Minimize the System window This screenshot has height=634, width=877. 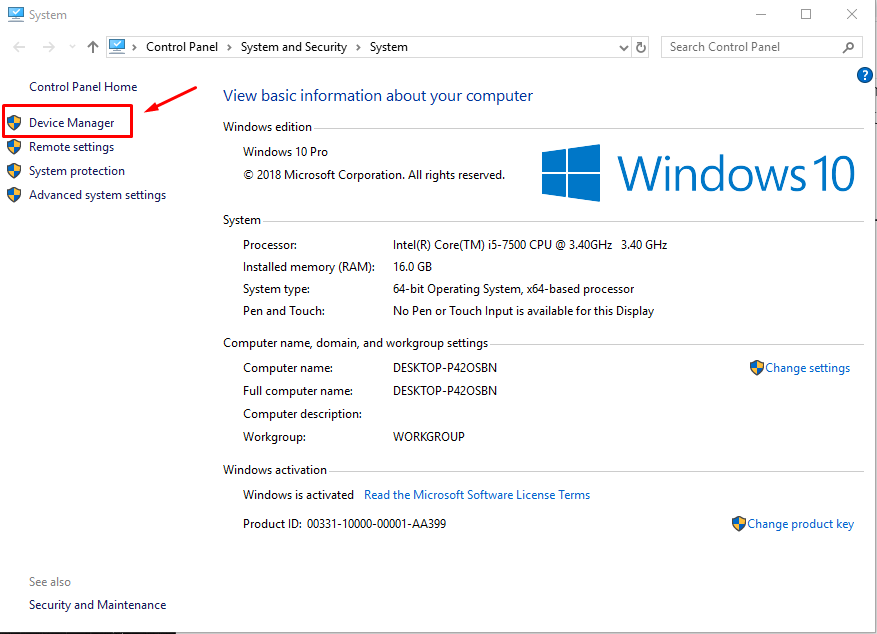[761, 15]
